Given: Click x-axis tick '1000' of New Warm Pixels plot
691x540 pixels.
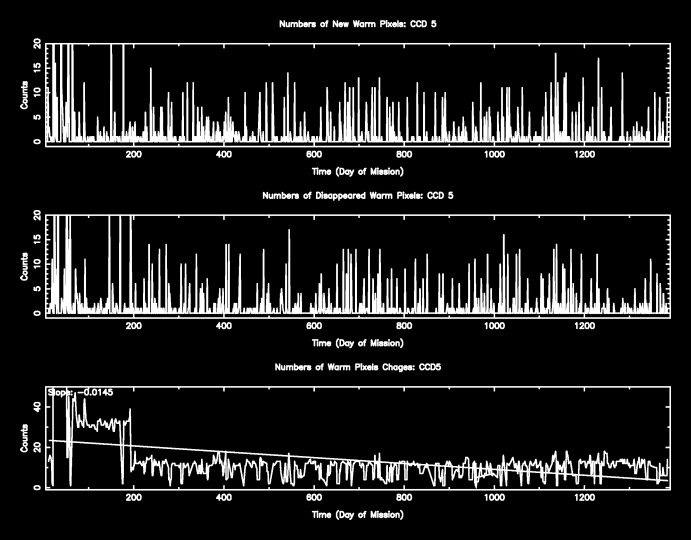Looking at the screenshot, I should pyautogui.click(x=494, y=155).
